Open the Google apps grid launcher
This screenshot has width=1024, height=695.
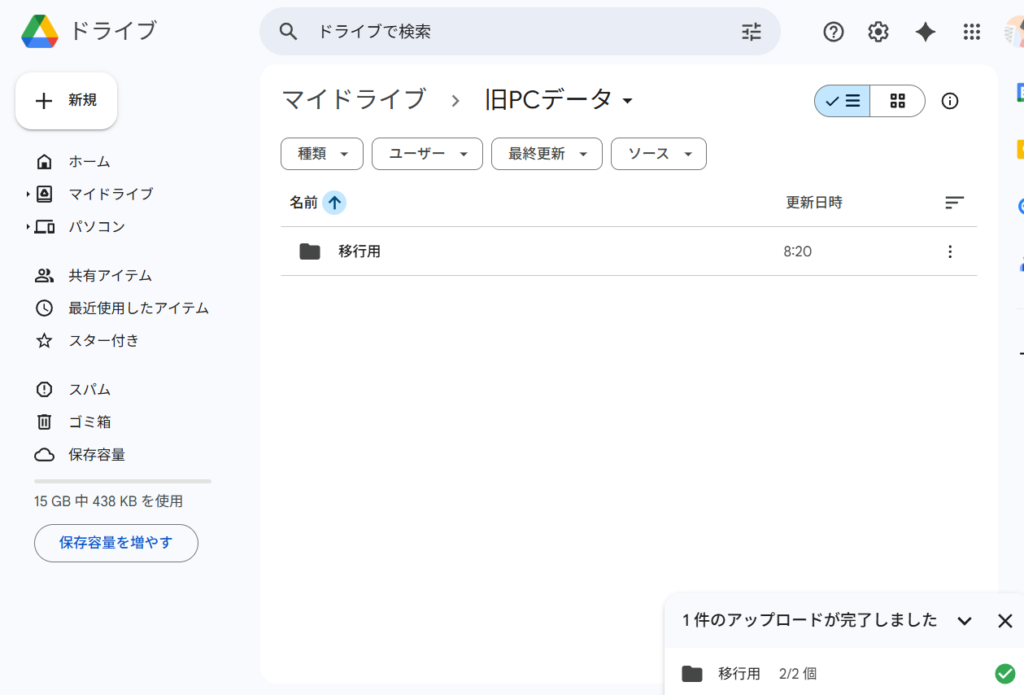pyautogui.click(x=971, y=32)
